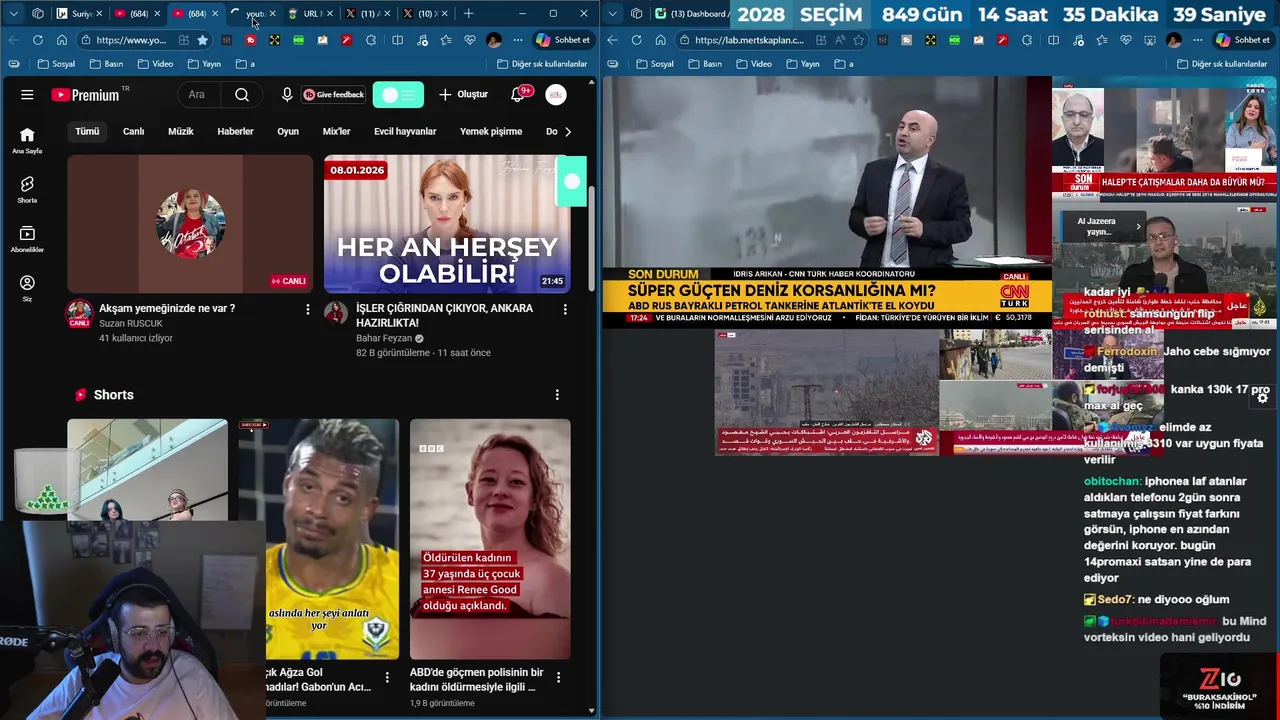Show next category chips with arrow
This screenshot has height=720, width=1280.
(x=568, y=131)
